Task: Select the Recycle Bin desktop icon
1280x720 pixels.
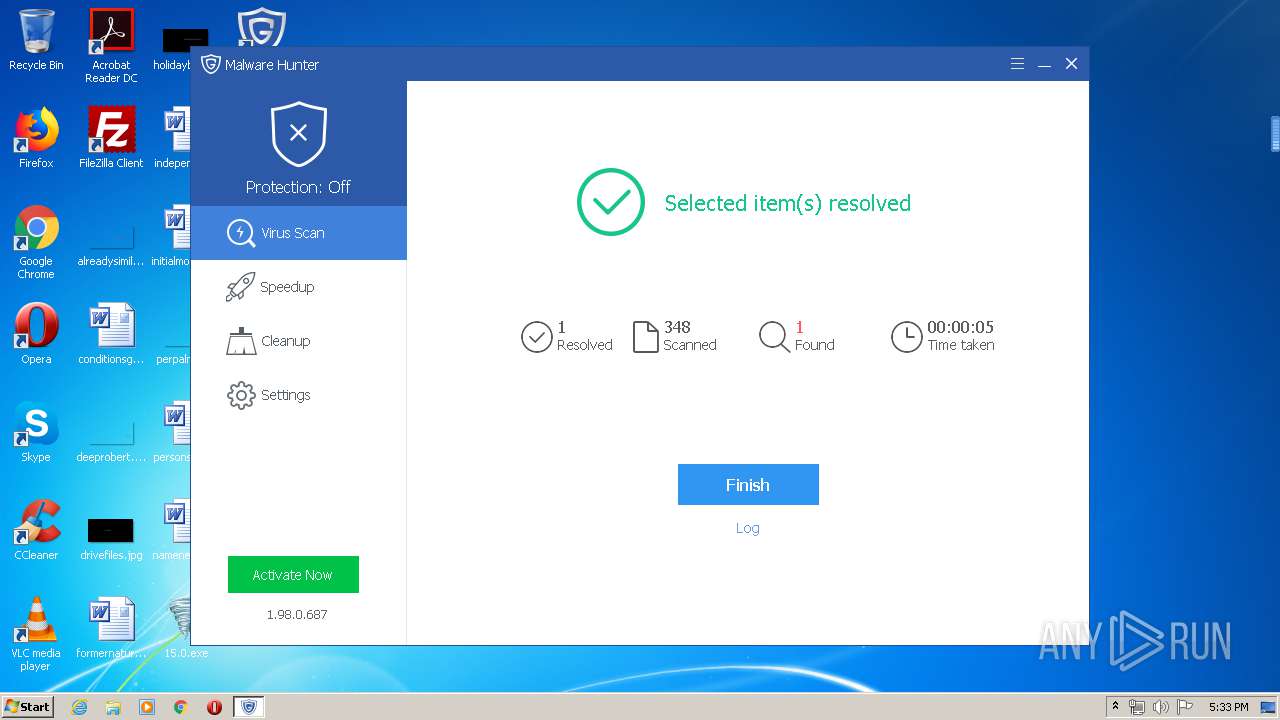Action: [x=36, y=40]
